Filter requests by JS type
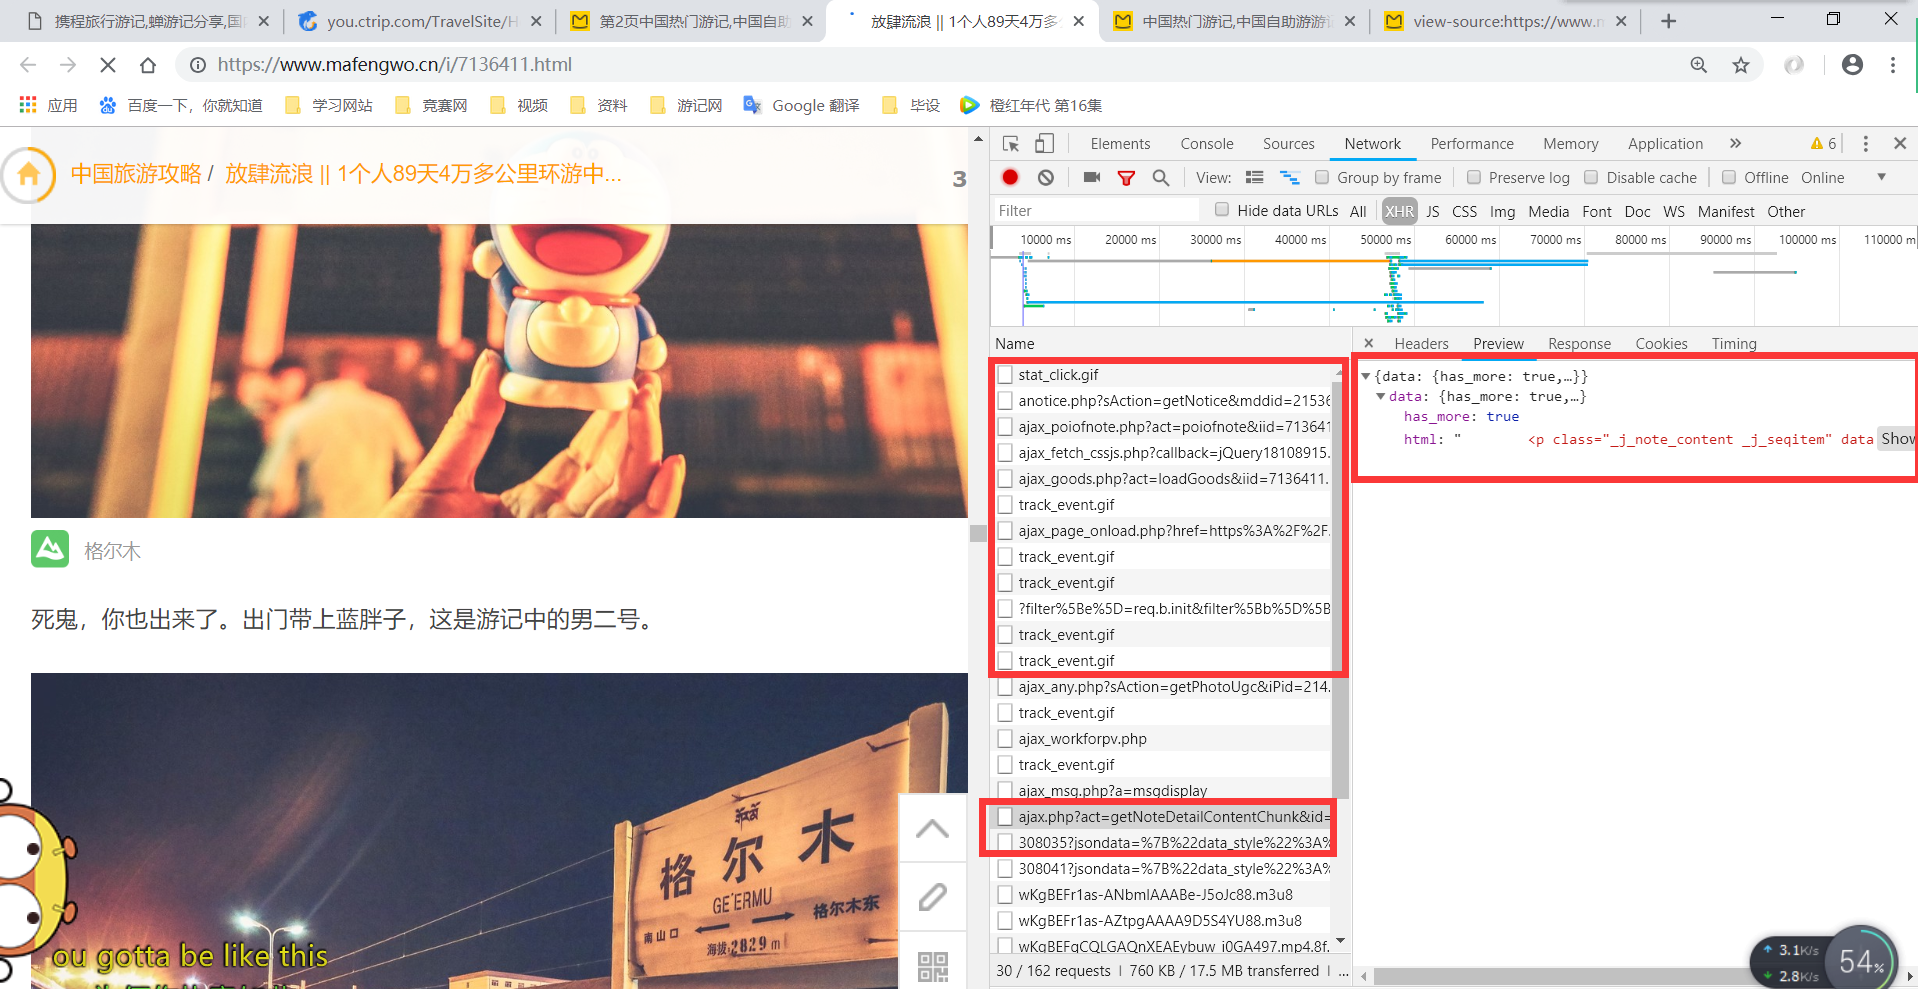This screenshot has height=989, width=1918. (1432, 211)
